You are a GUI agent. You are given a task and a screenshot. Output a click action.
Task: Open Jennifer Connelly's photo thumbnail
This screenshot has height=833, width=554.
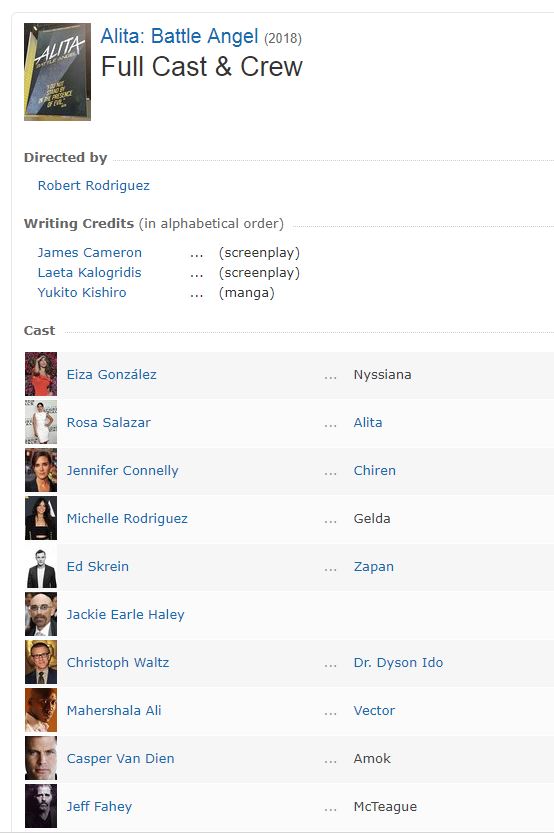coord(41,470)
